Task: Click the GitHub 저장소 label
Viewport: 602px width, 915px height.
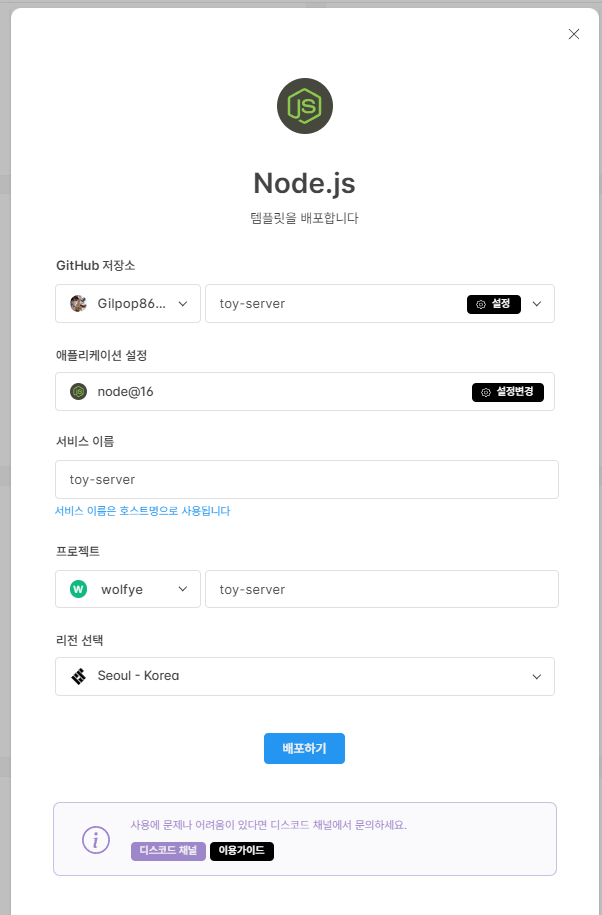Action: click(x=96, y=266)
